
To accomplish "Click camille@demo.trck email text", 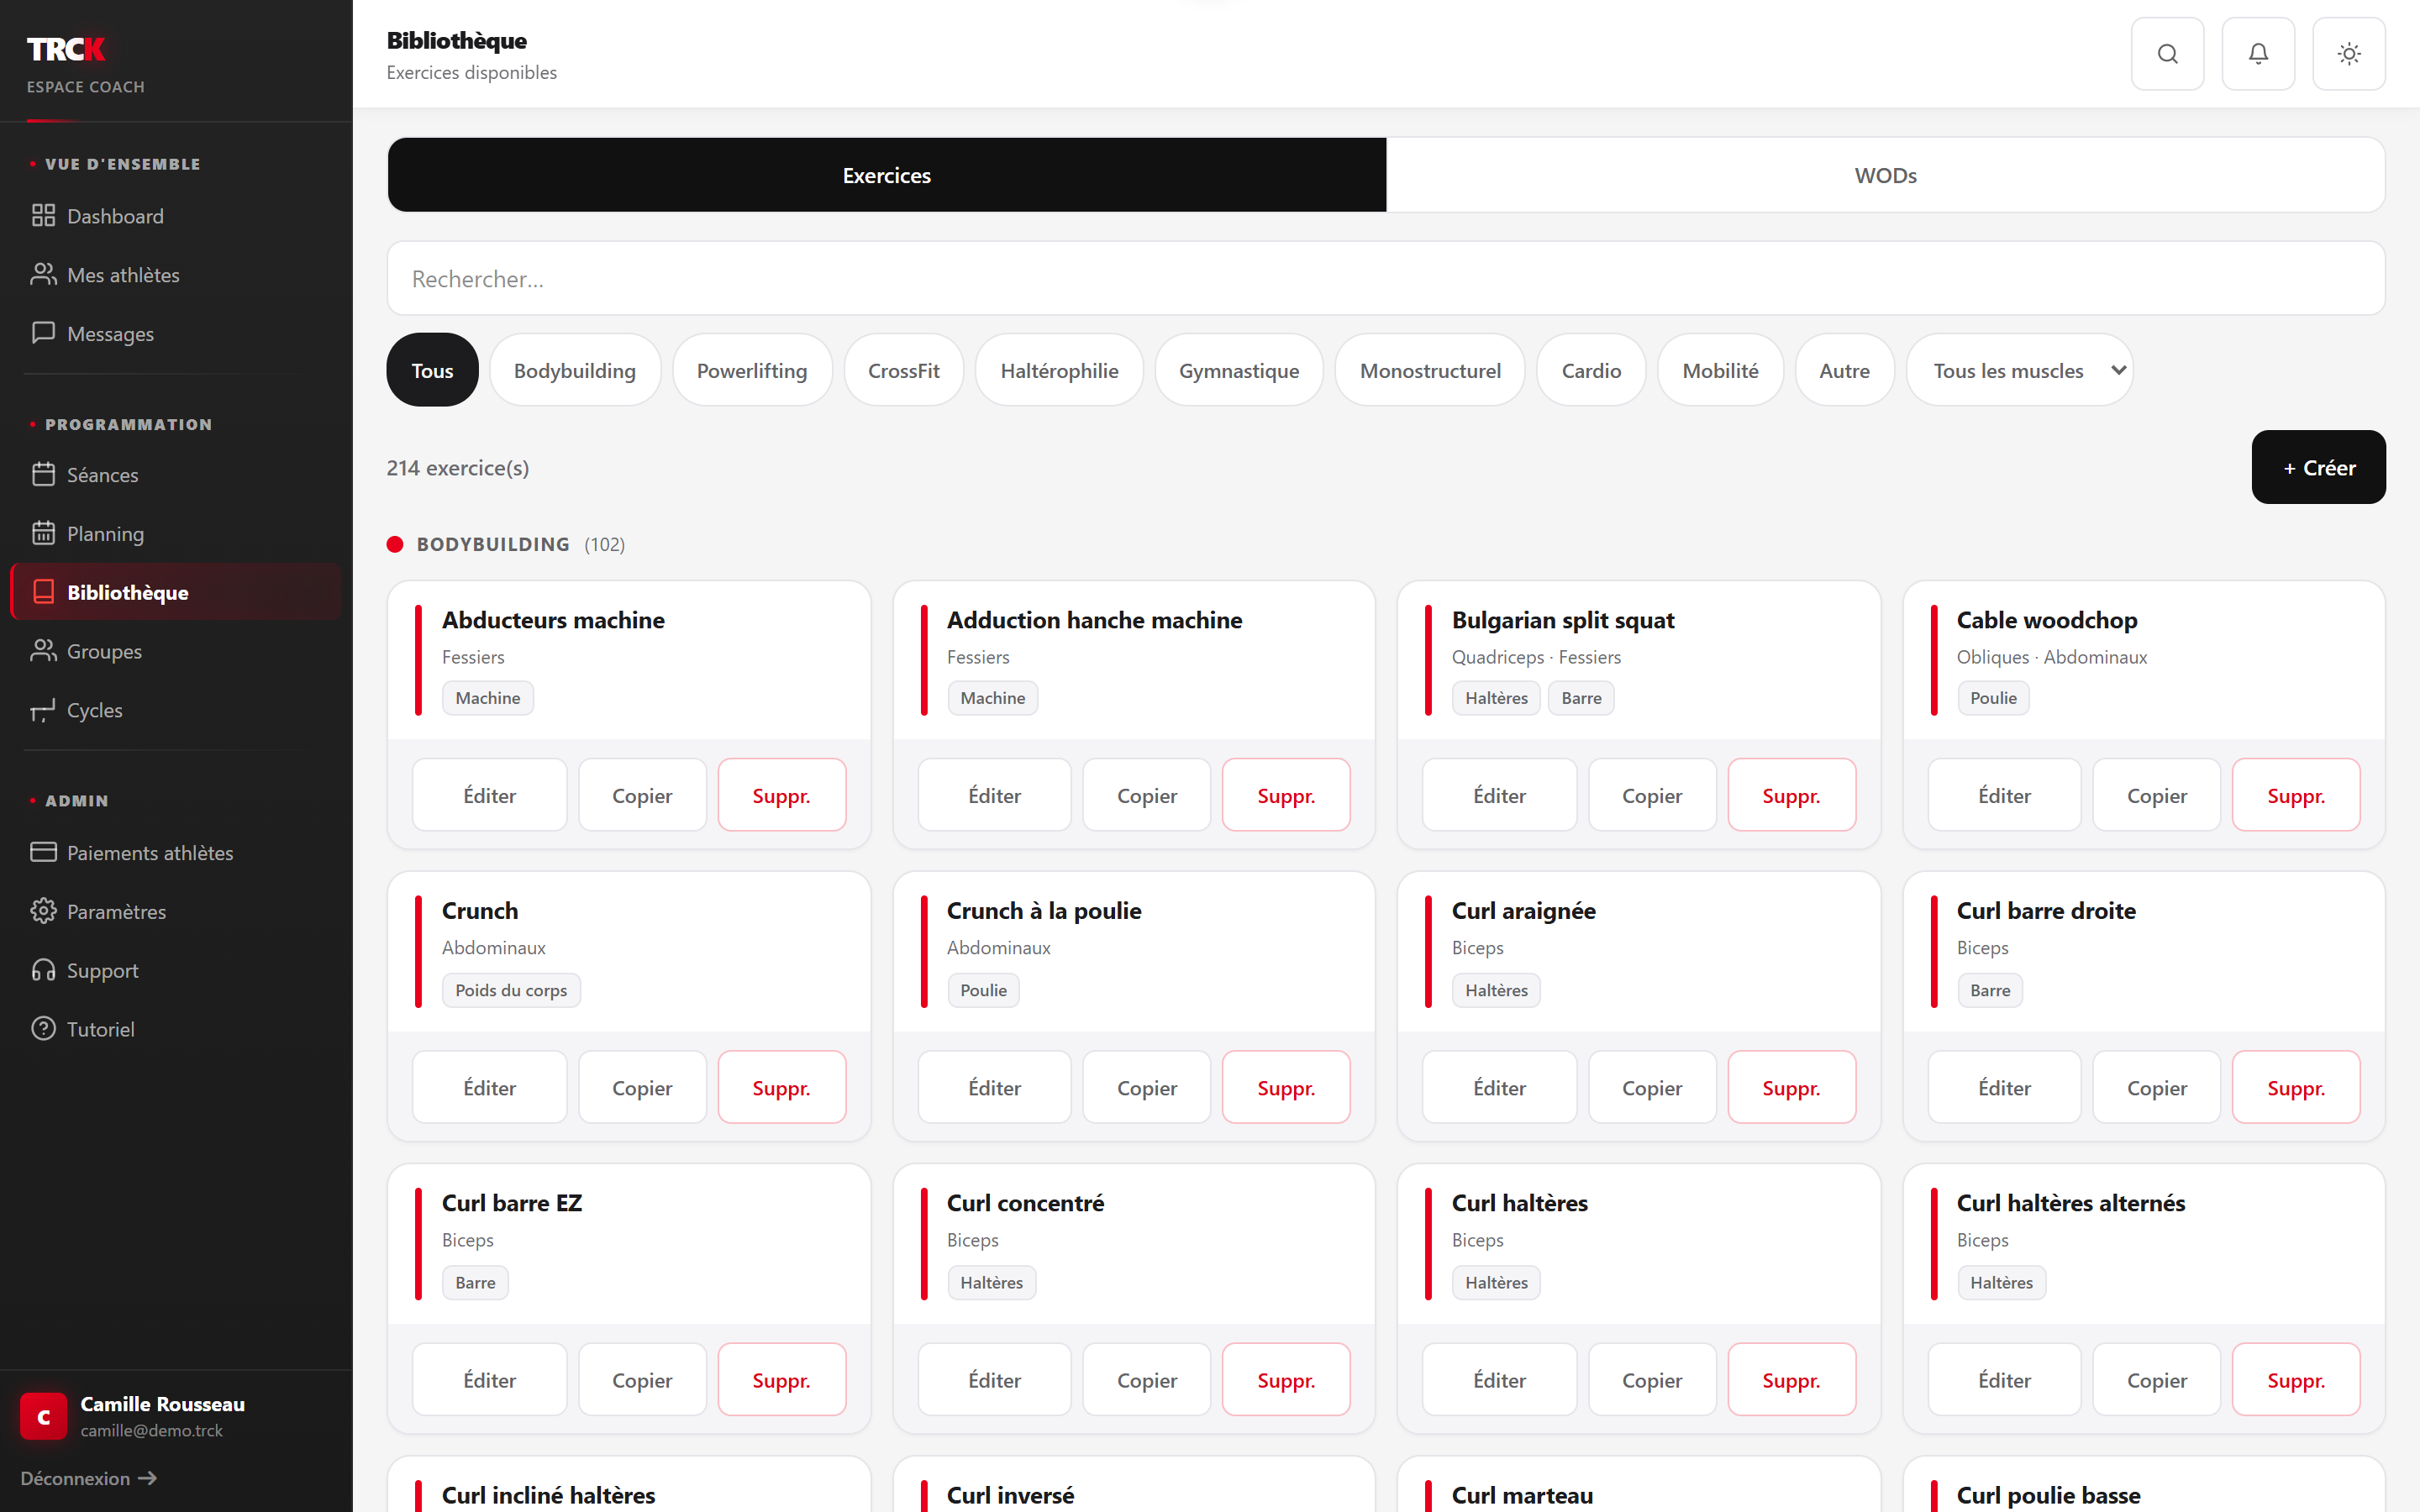I will point(151,1430).
